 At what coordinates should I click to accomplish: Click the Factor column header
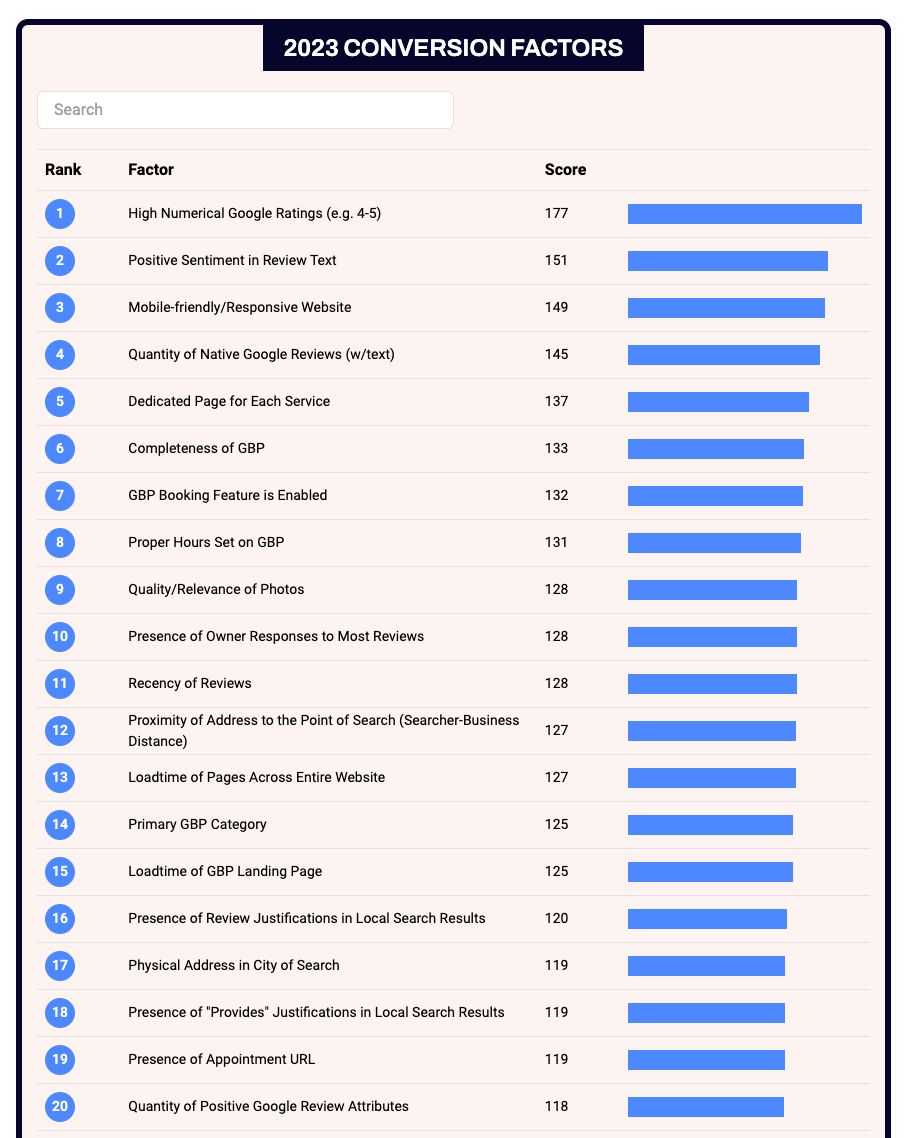pos(151,170)
